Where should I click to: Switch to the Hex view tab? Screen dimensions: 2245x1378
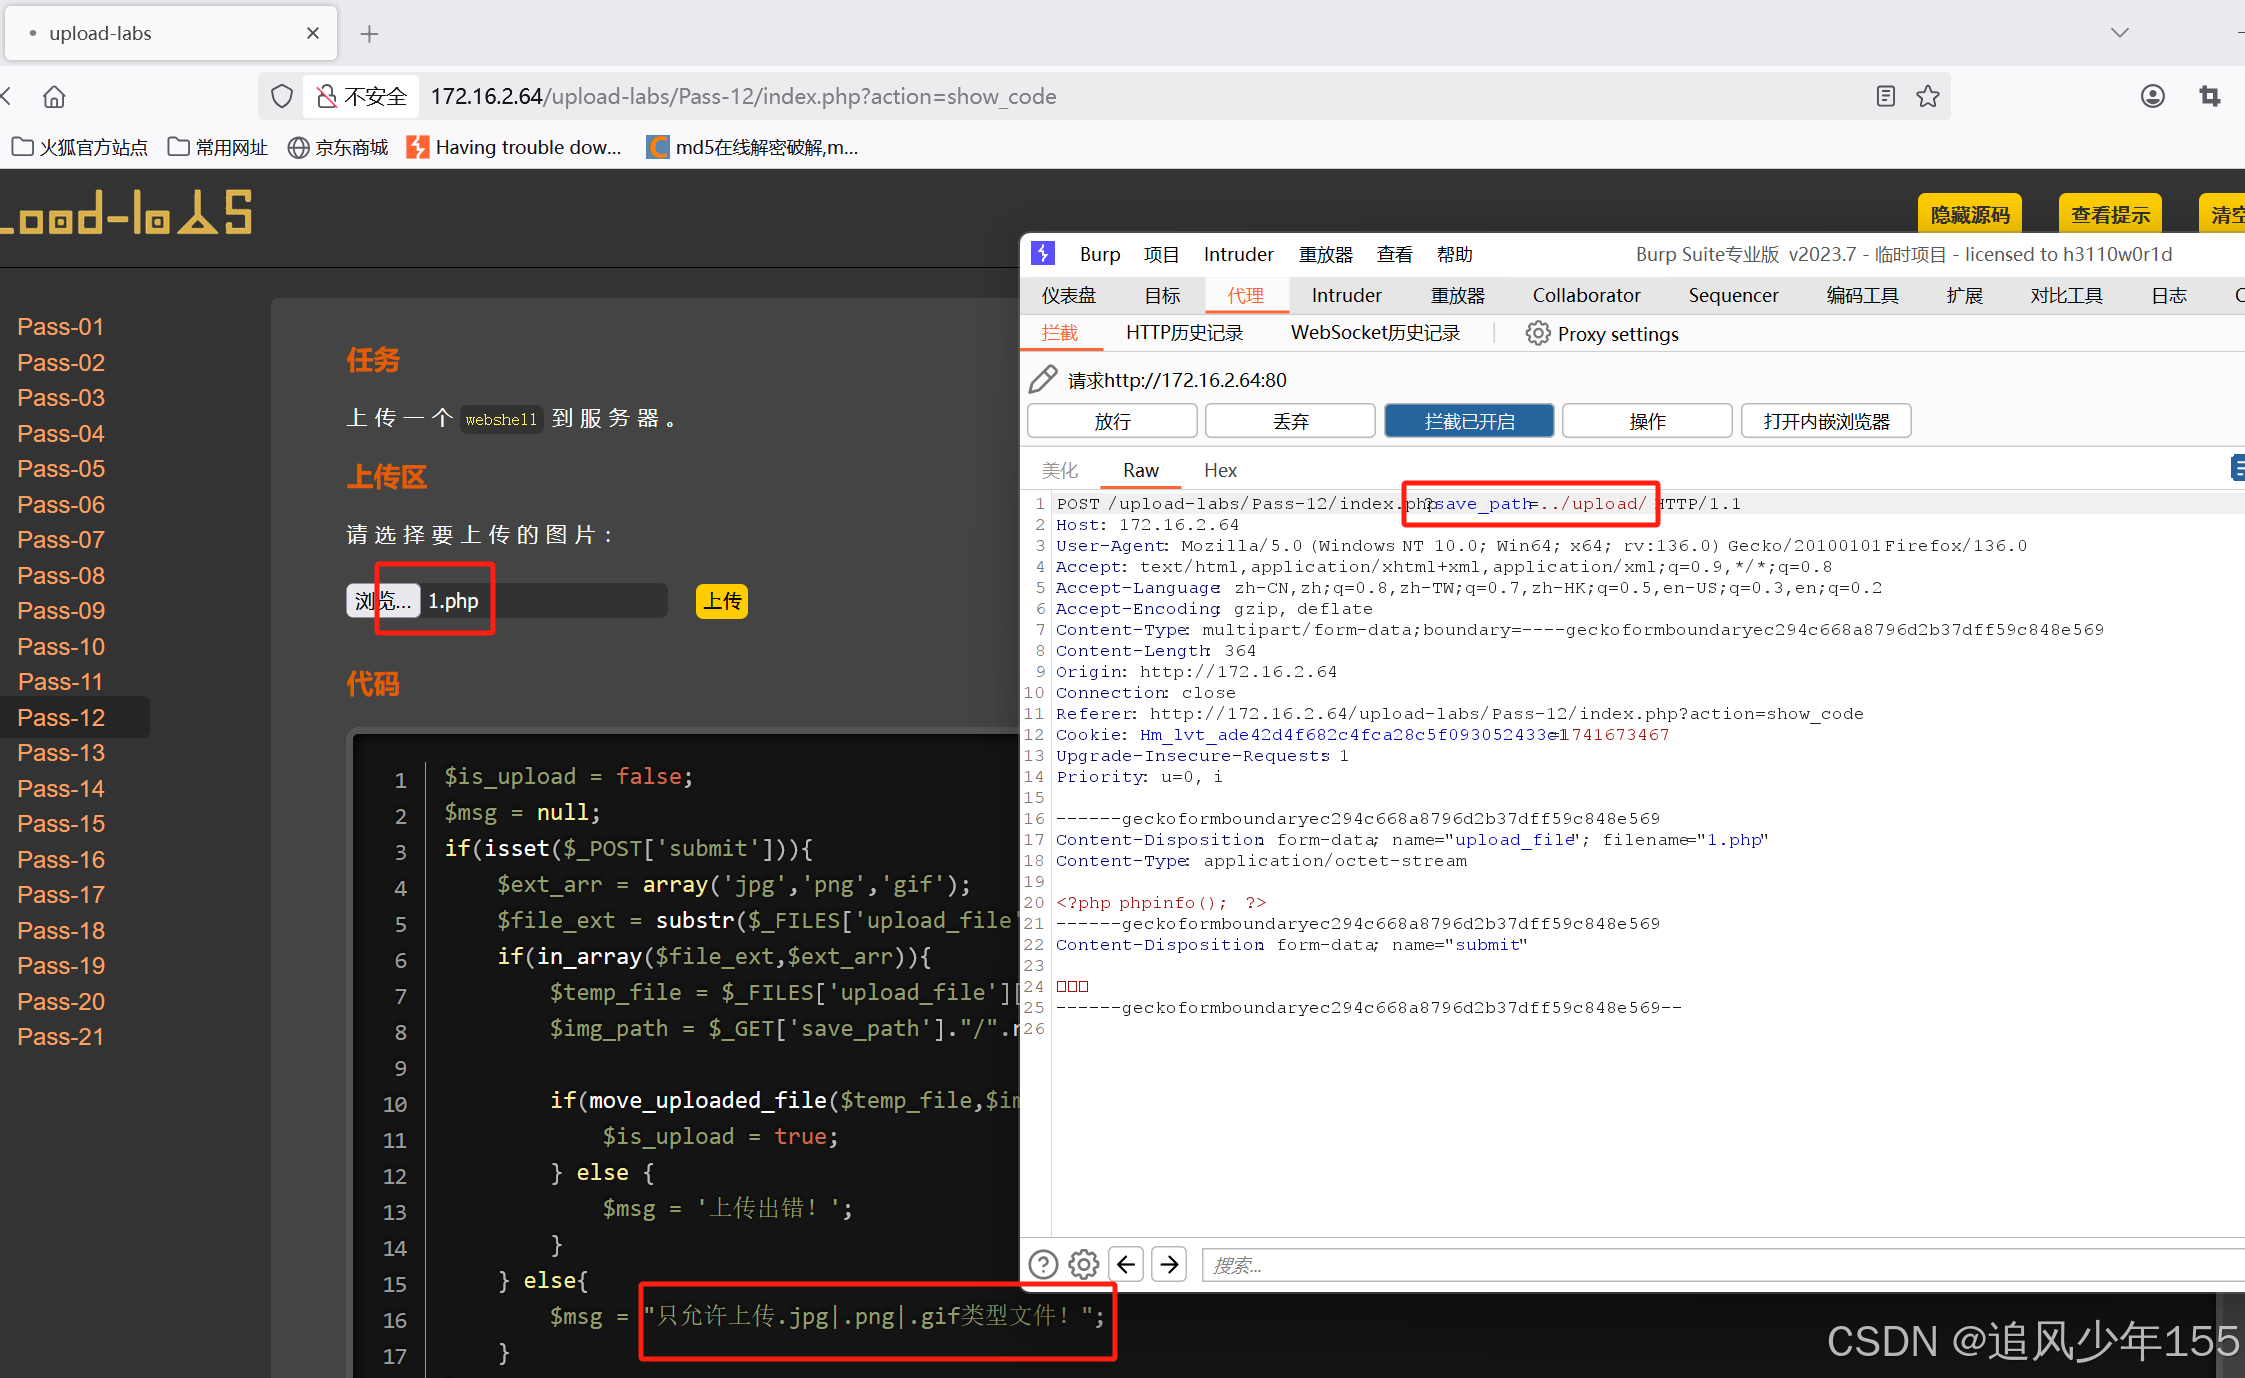click(1220, 470)
